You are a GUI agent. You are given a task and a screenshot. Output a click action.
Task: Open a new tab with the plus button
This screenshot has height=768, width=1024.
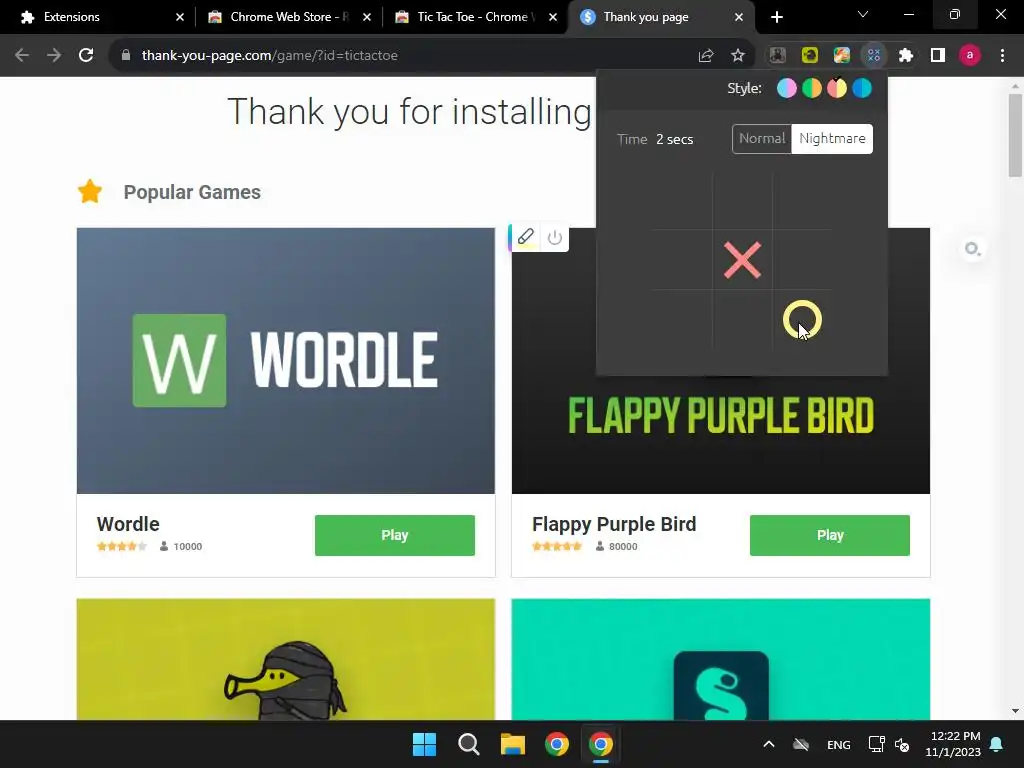776,17
